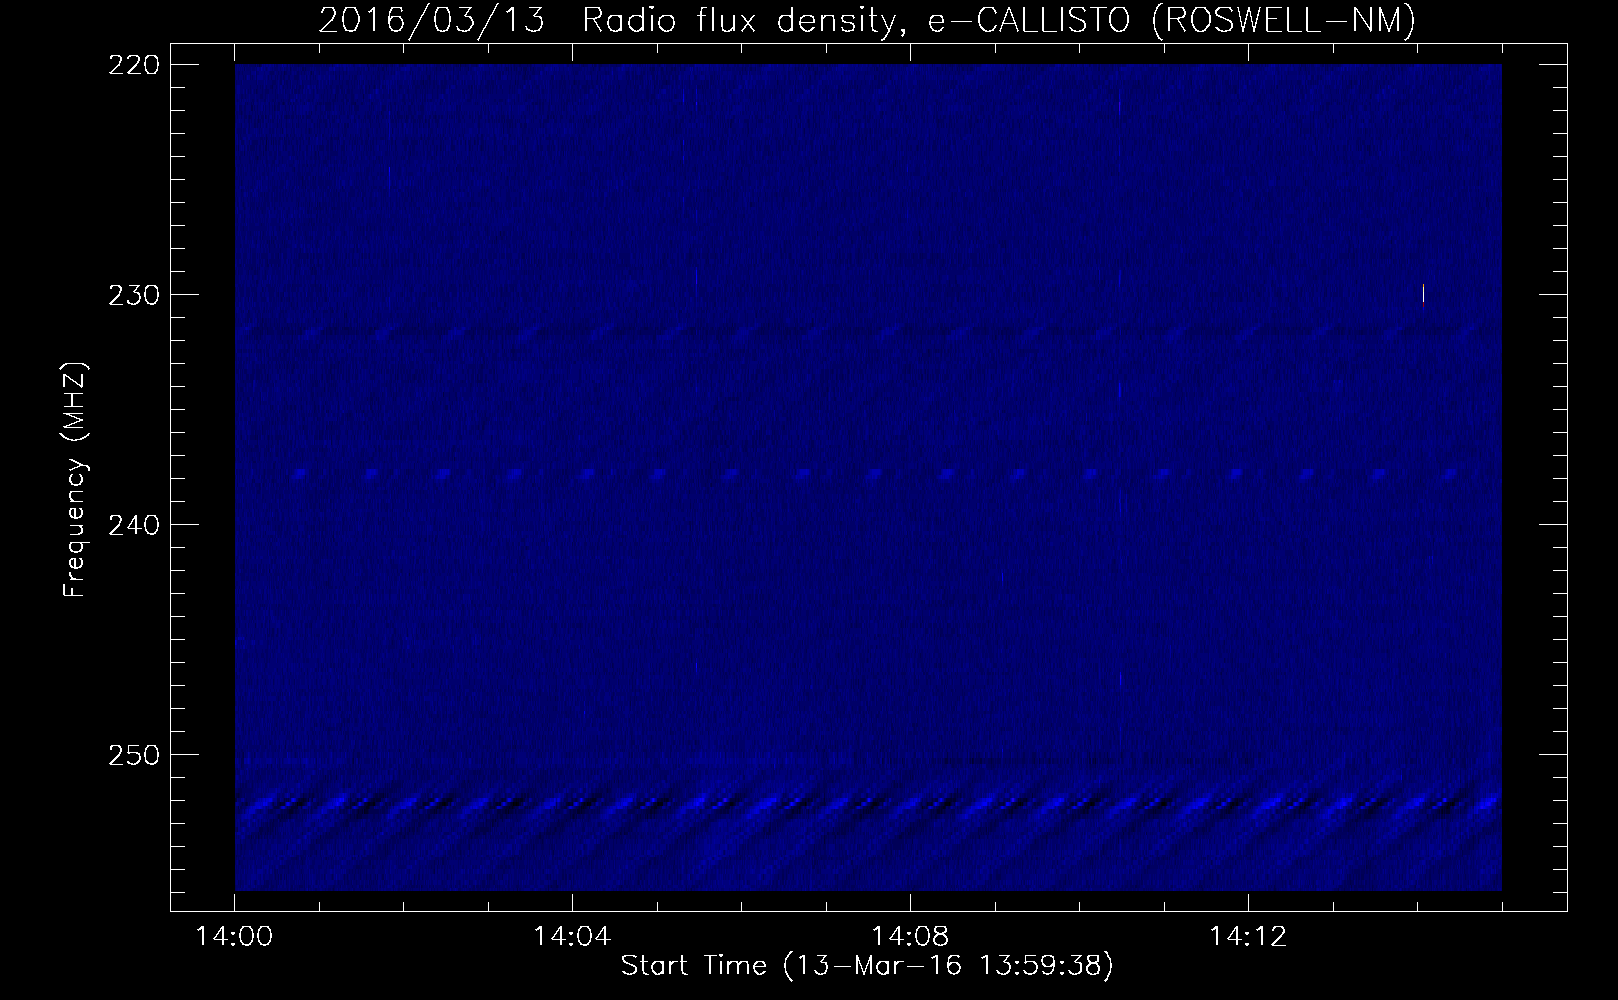Click the 230 frequency tick label

pyautogui.click(x=132, y=294)
